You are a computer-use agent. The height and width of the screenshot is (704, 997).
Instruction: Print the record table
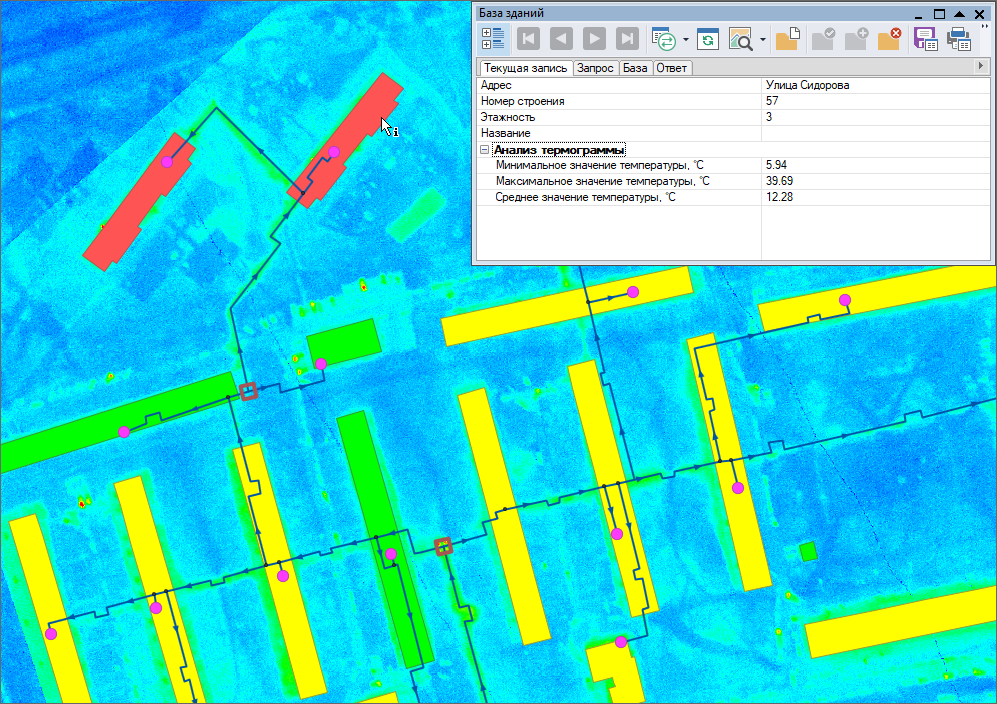(959, 39)
